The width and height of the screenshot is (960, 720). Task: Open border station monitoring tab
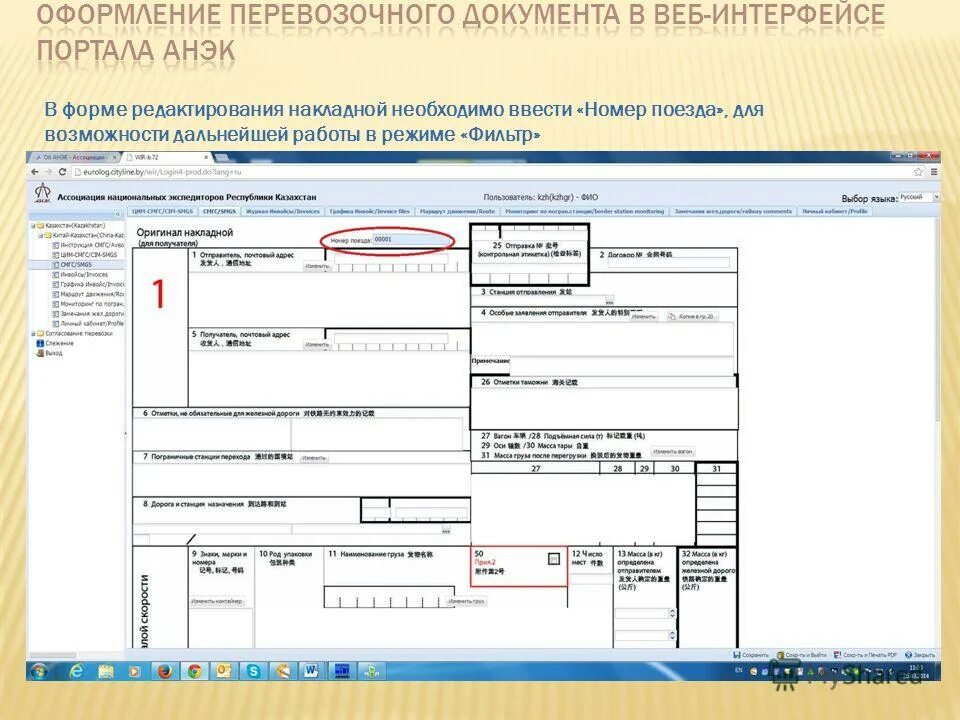pyautogui.click(x=585, y=211)
